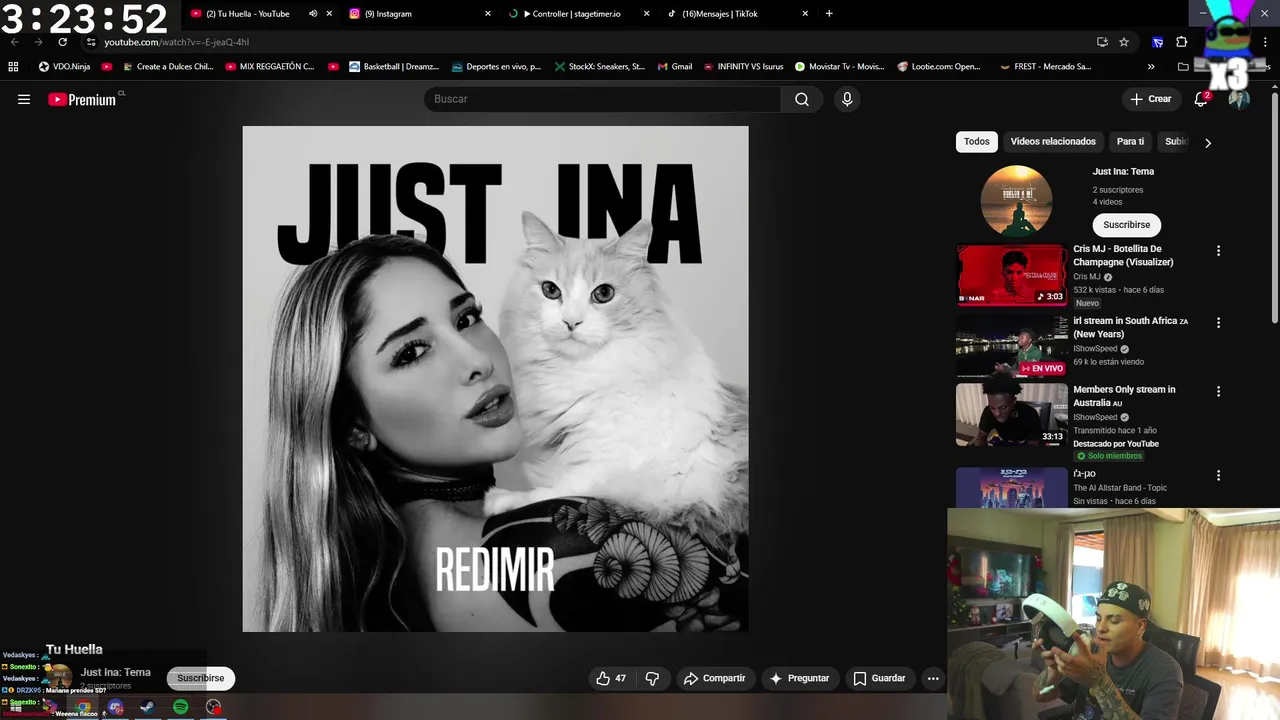Viewport: 1280px width, 720px height.
Task: Dislike the video with thumbs down
Action: pos(652,678)
